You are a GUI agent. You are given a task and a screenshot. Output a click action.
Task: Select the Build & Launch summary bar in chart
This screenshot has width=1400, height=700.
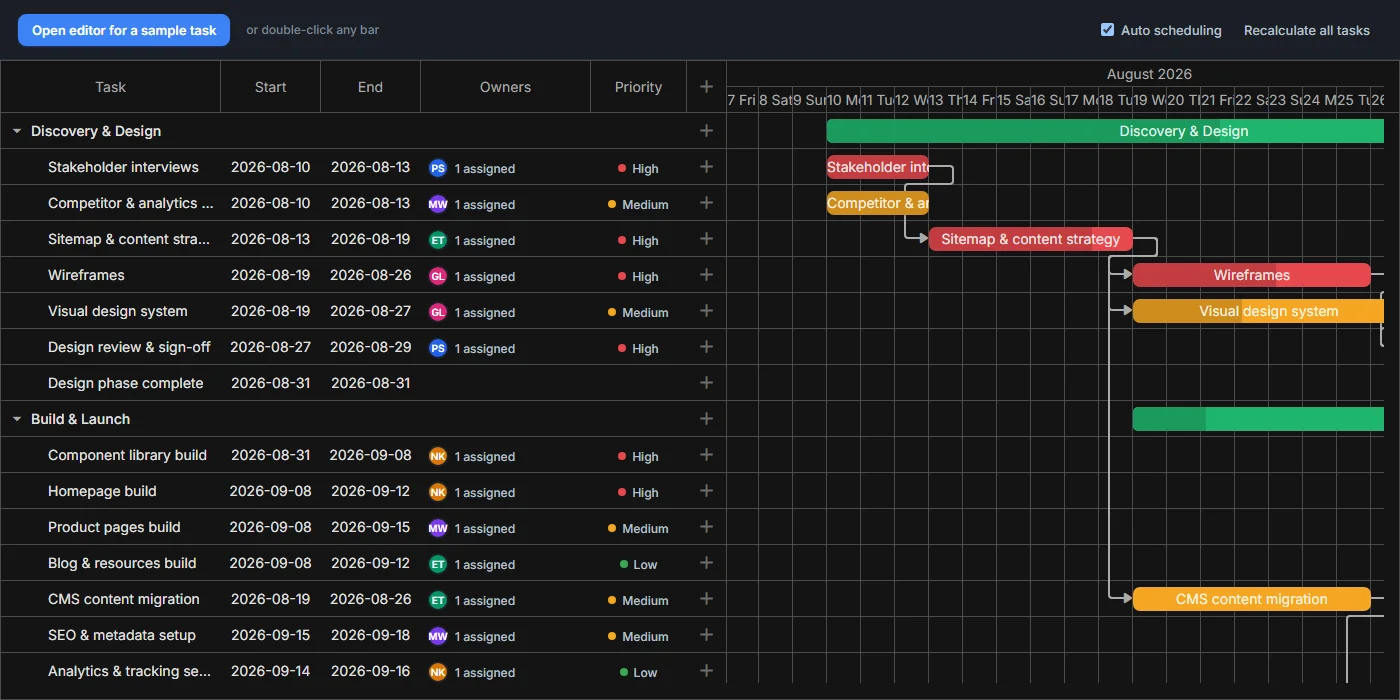[1258, 419]
